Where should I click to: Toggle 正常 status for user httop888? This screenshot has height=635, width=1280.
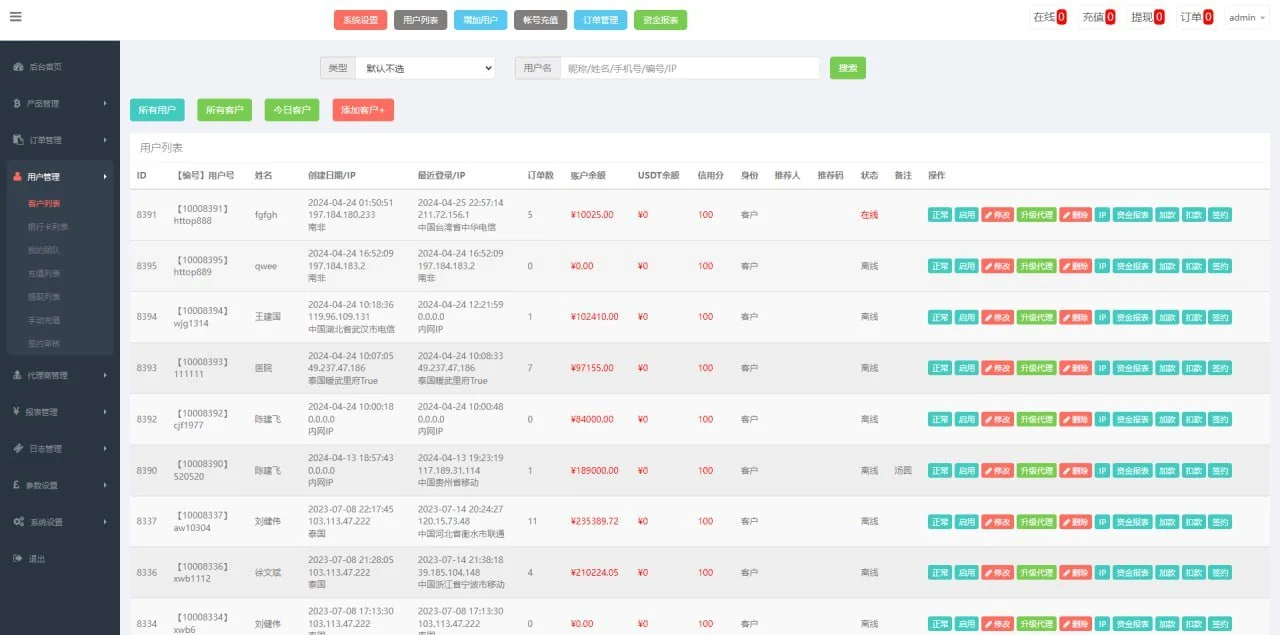pyautogui.click(x=940, y=215)
